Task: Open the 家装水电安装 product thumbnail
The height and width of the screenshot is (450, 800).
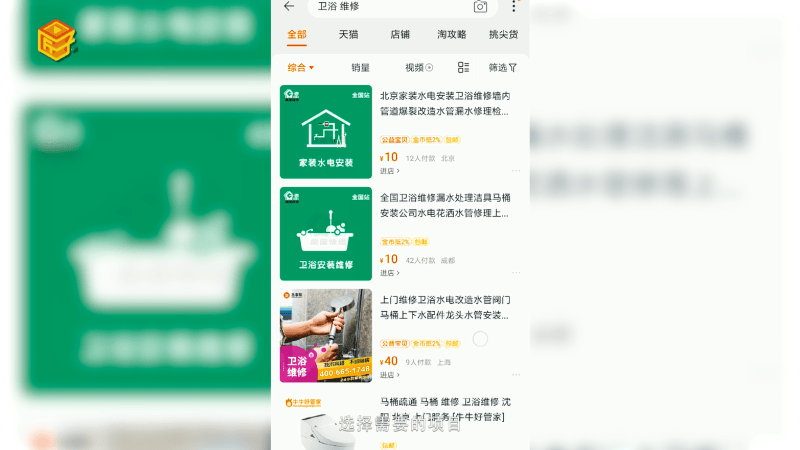Action: point(326,132)
